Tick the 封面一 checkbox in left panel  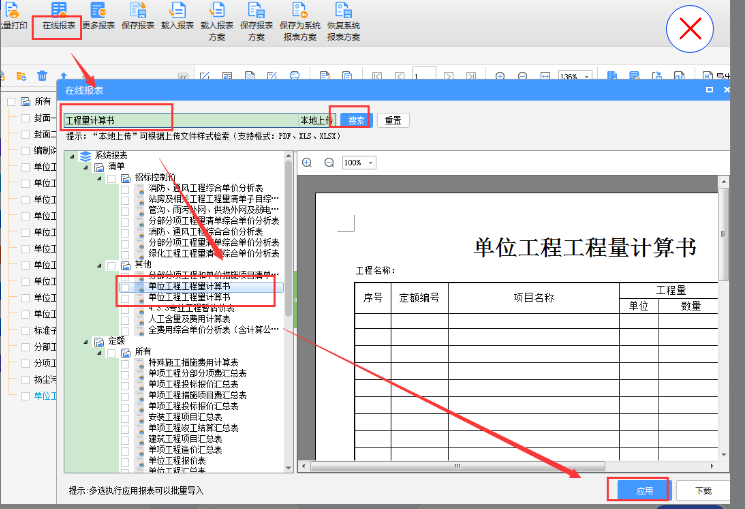pyautogui.click(x=25, y=118)
